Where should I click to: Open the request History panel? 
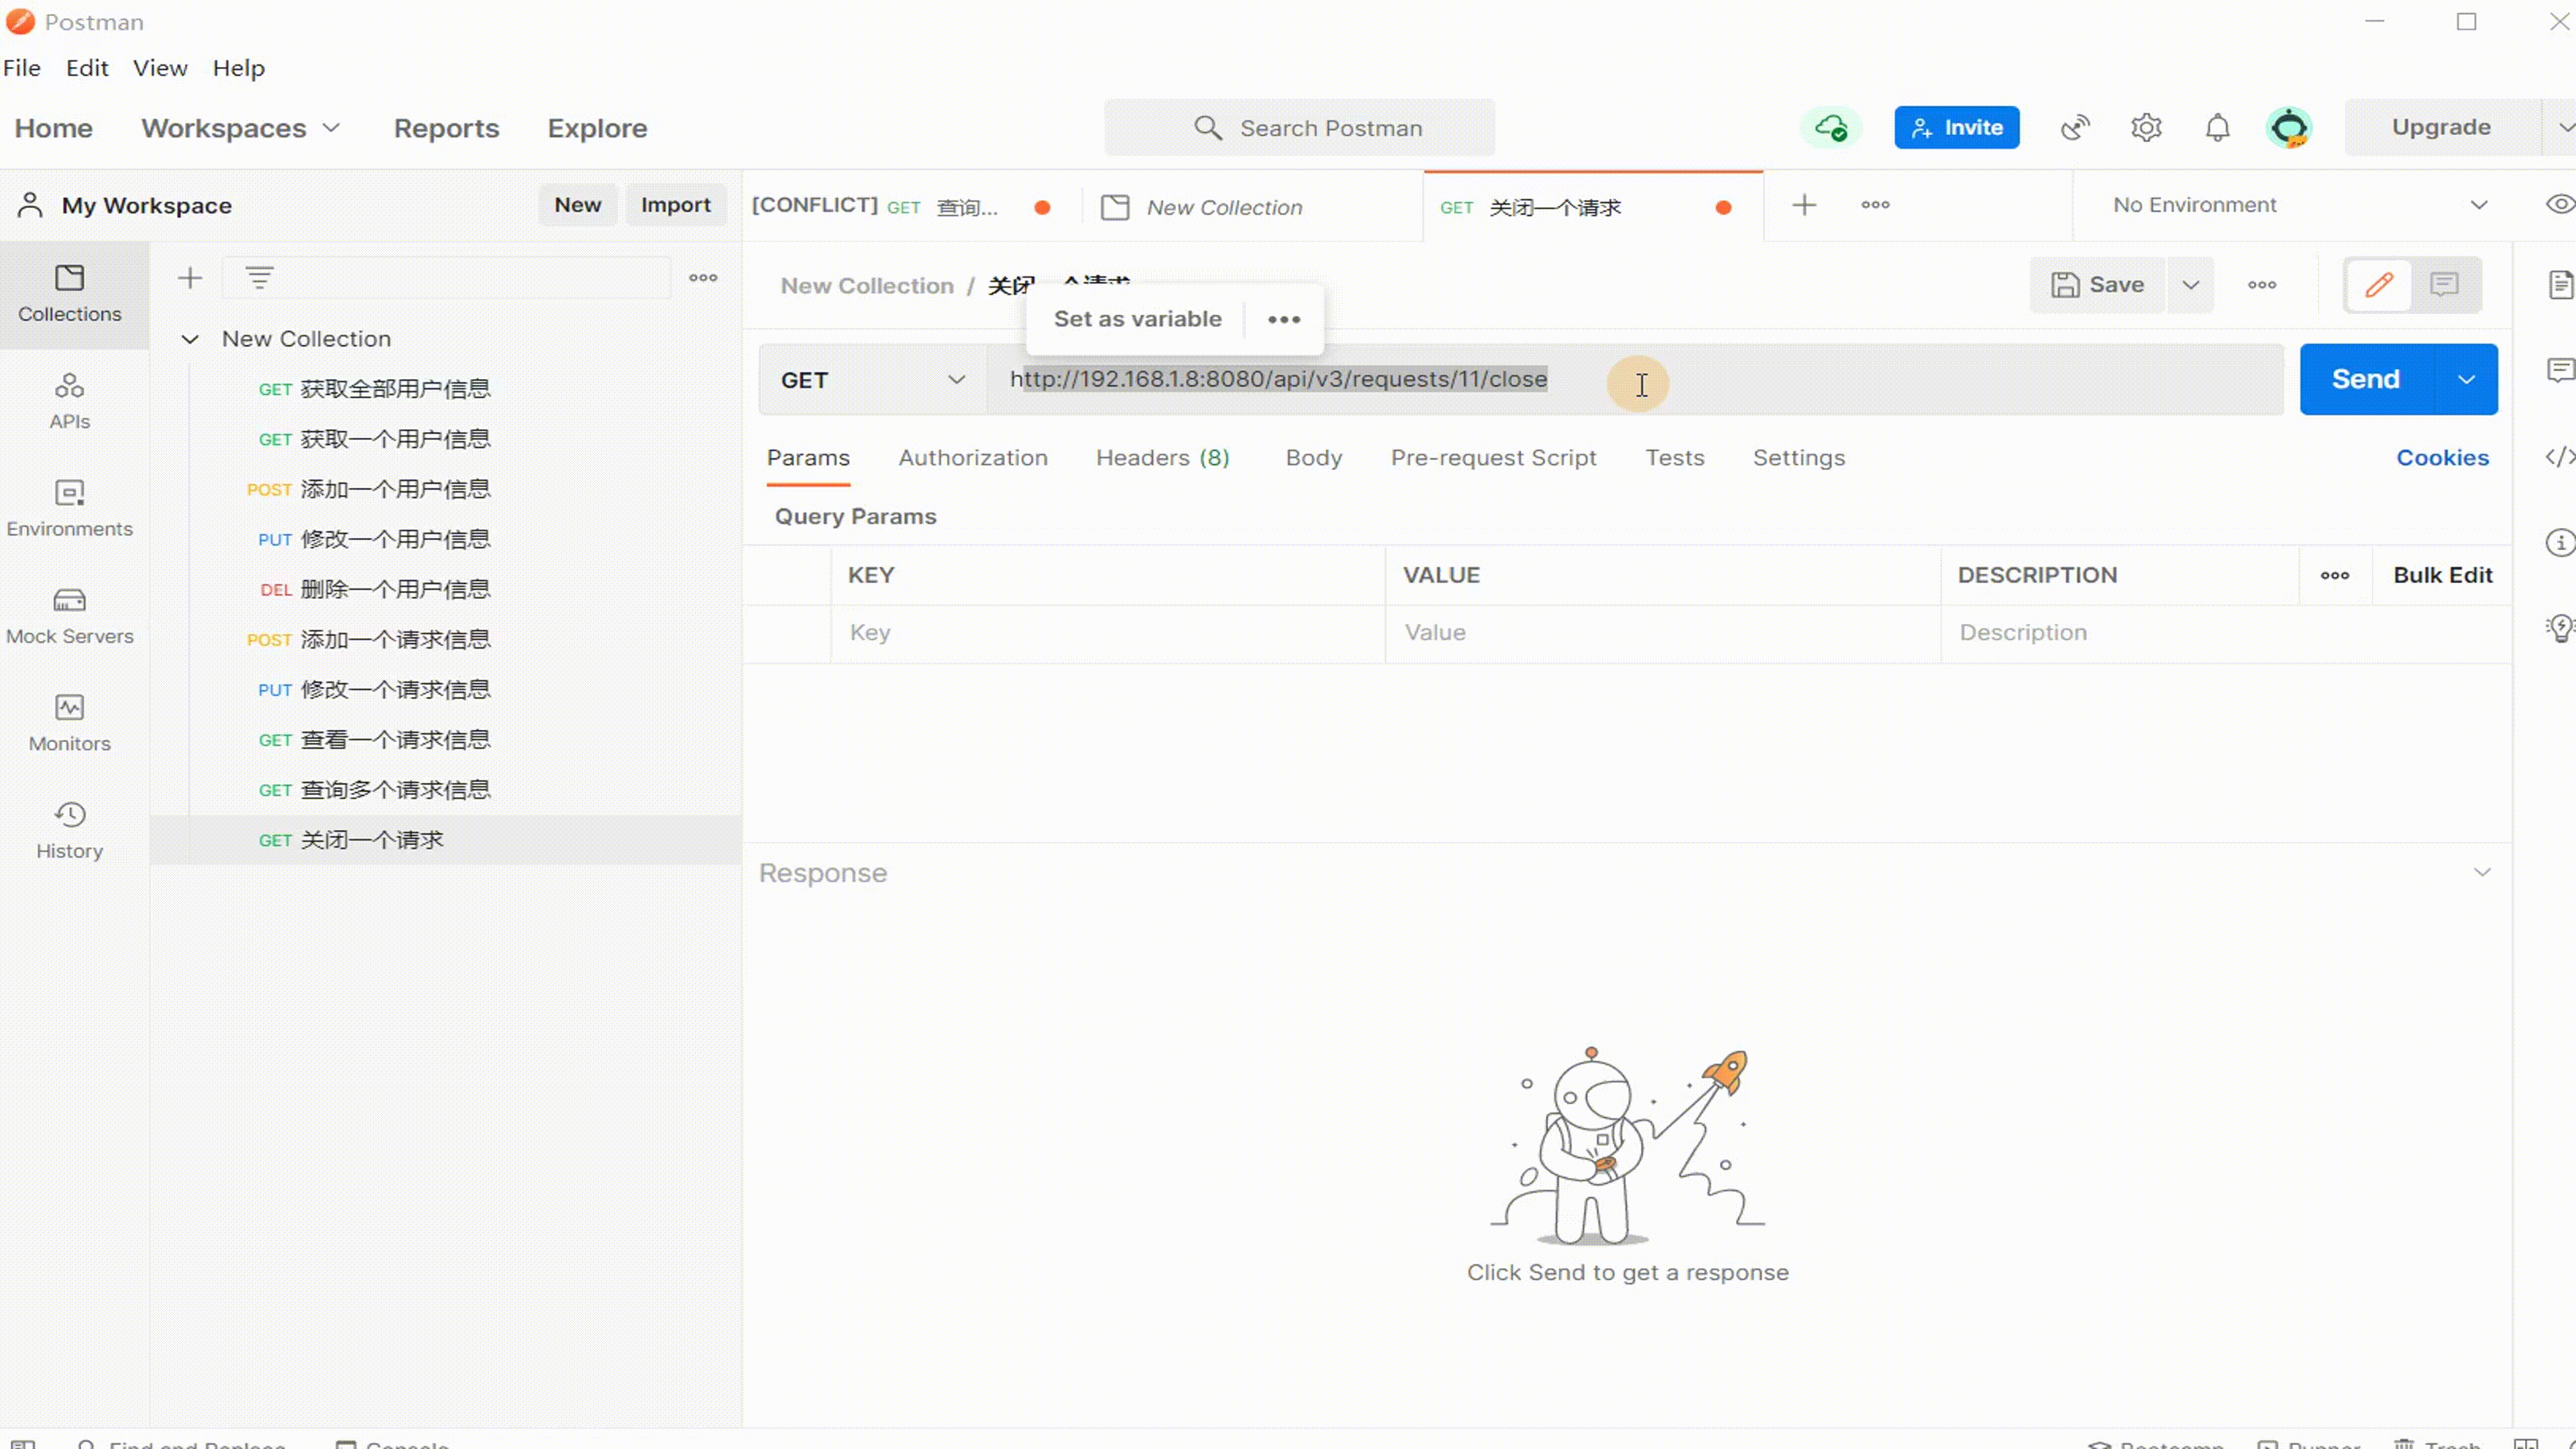point(69,829)
